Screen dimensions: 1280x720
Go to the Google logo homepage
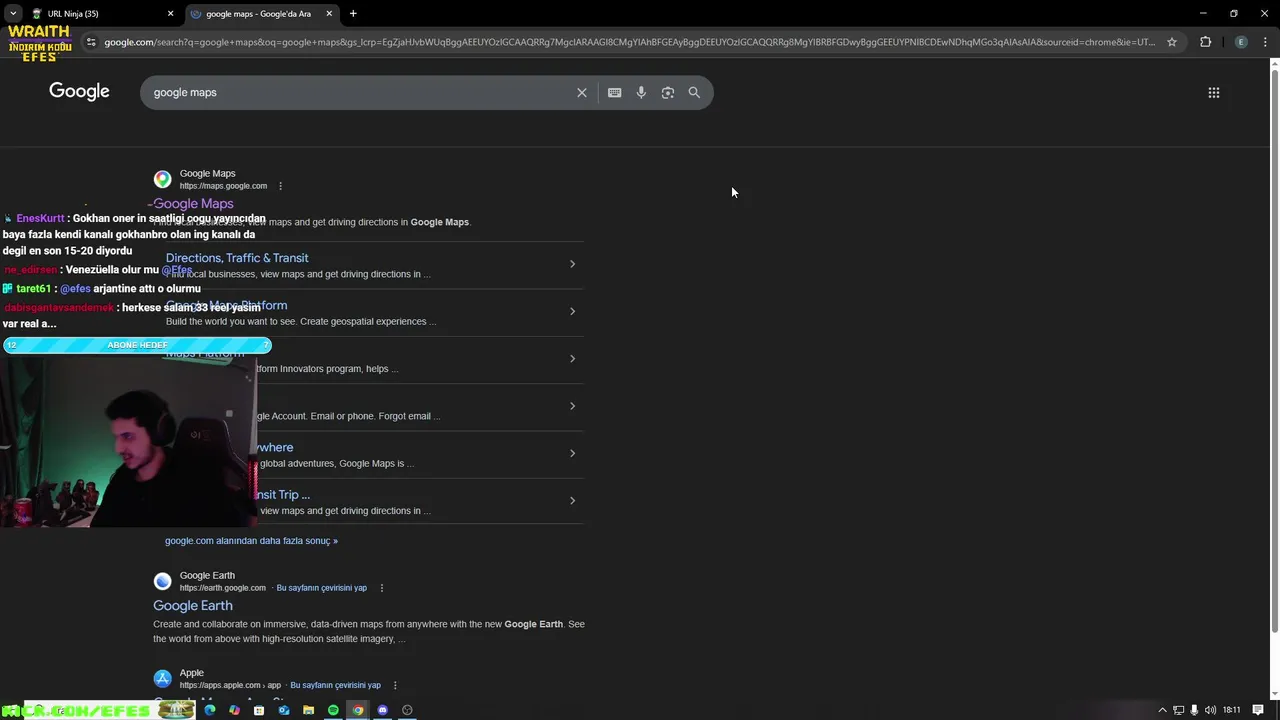79,91
